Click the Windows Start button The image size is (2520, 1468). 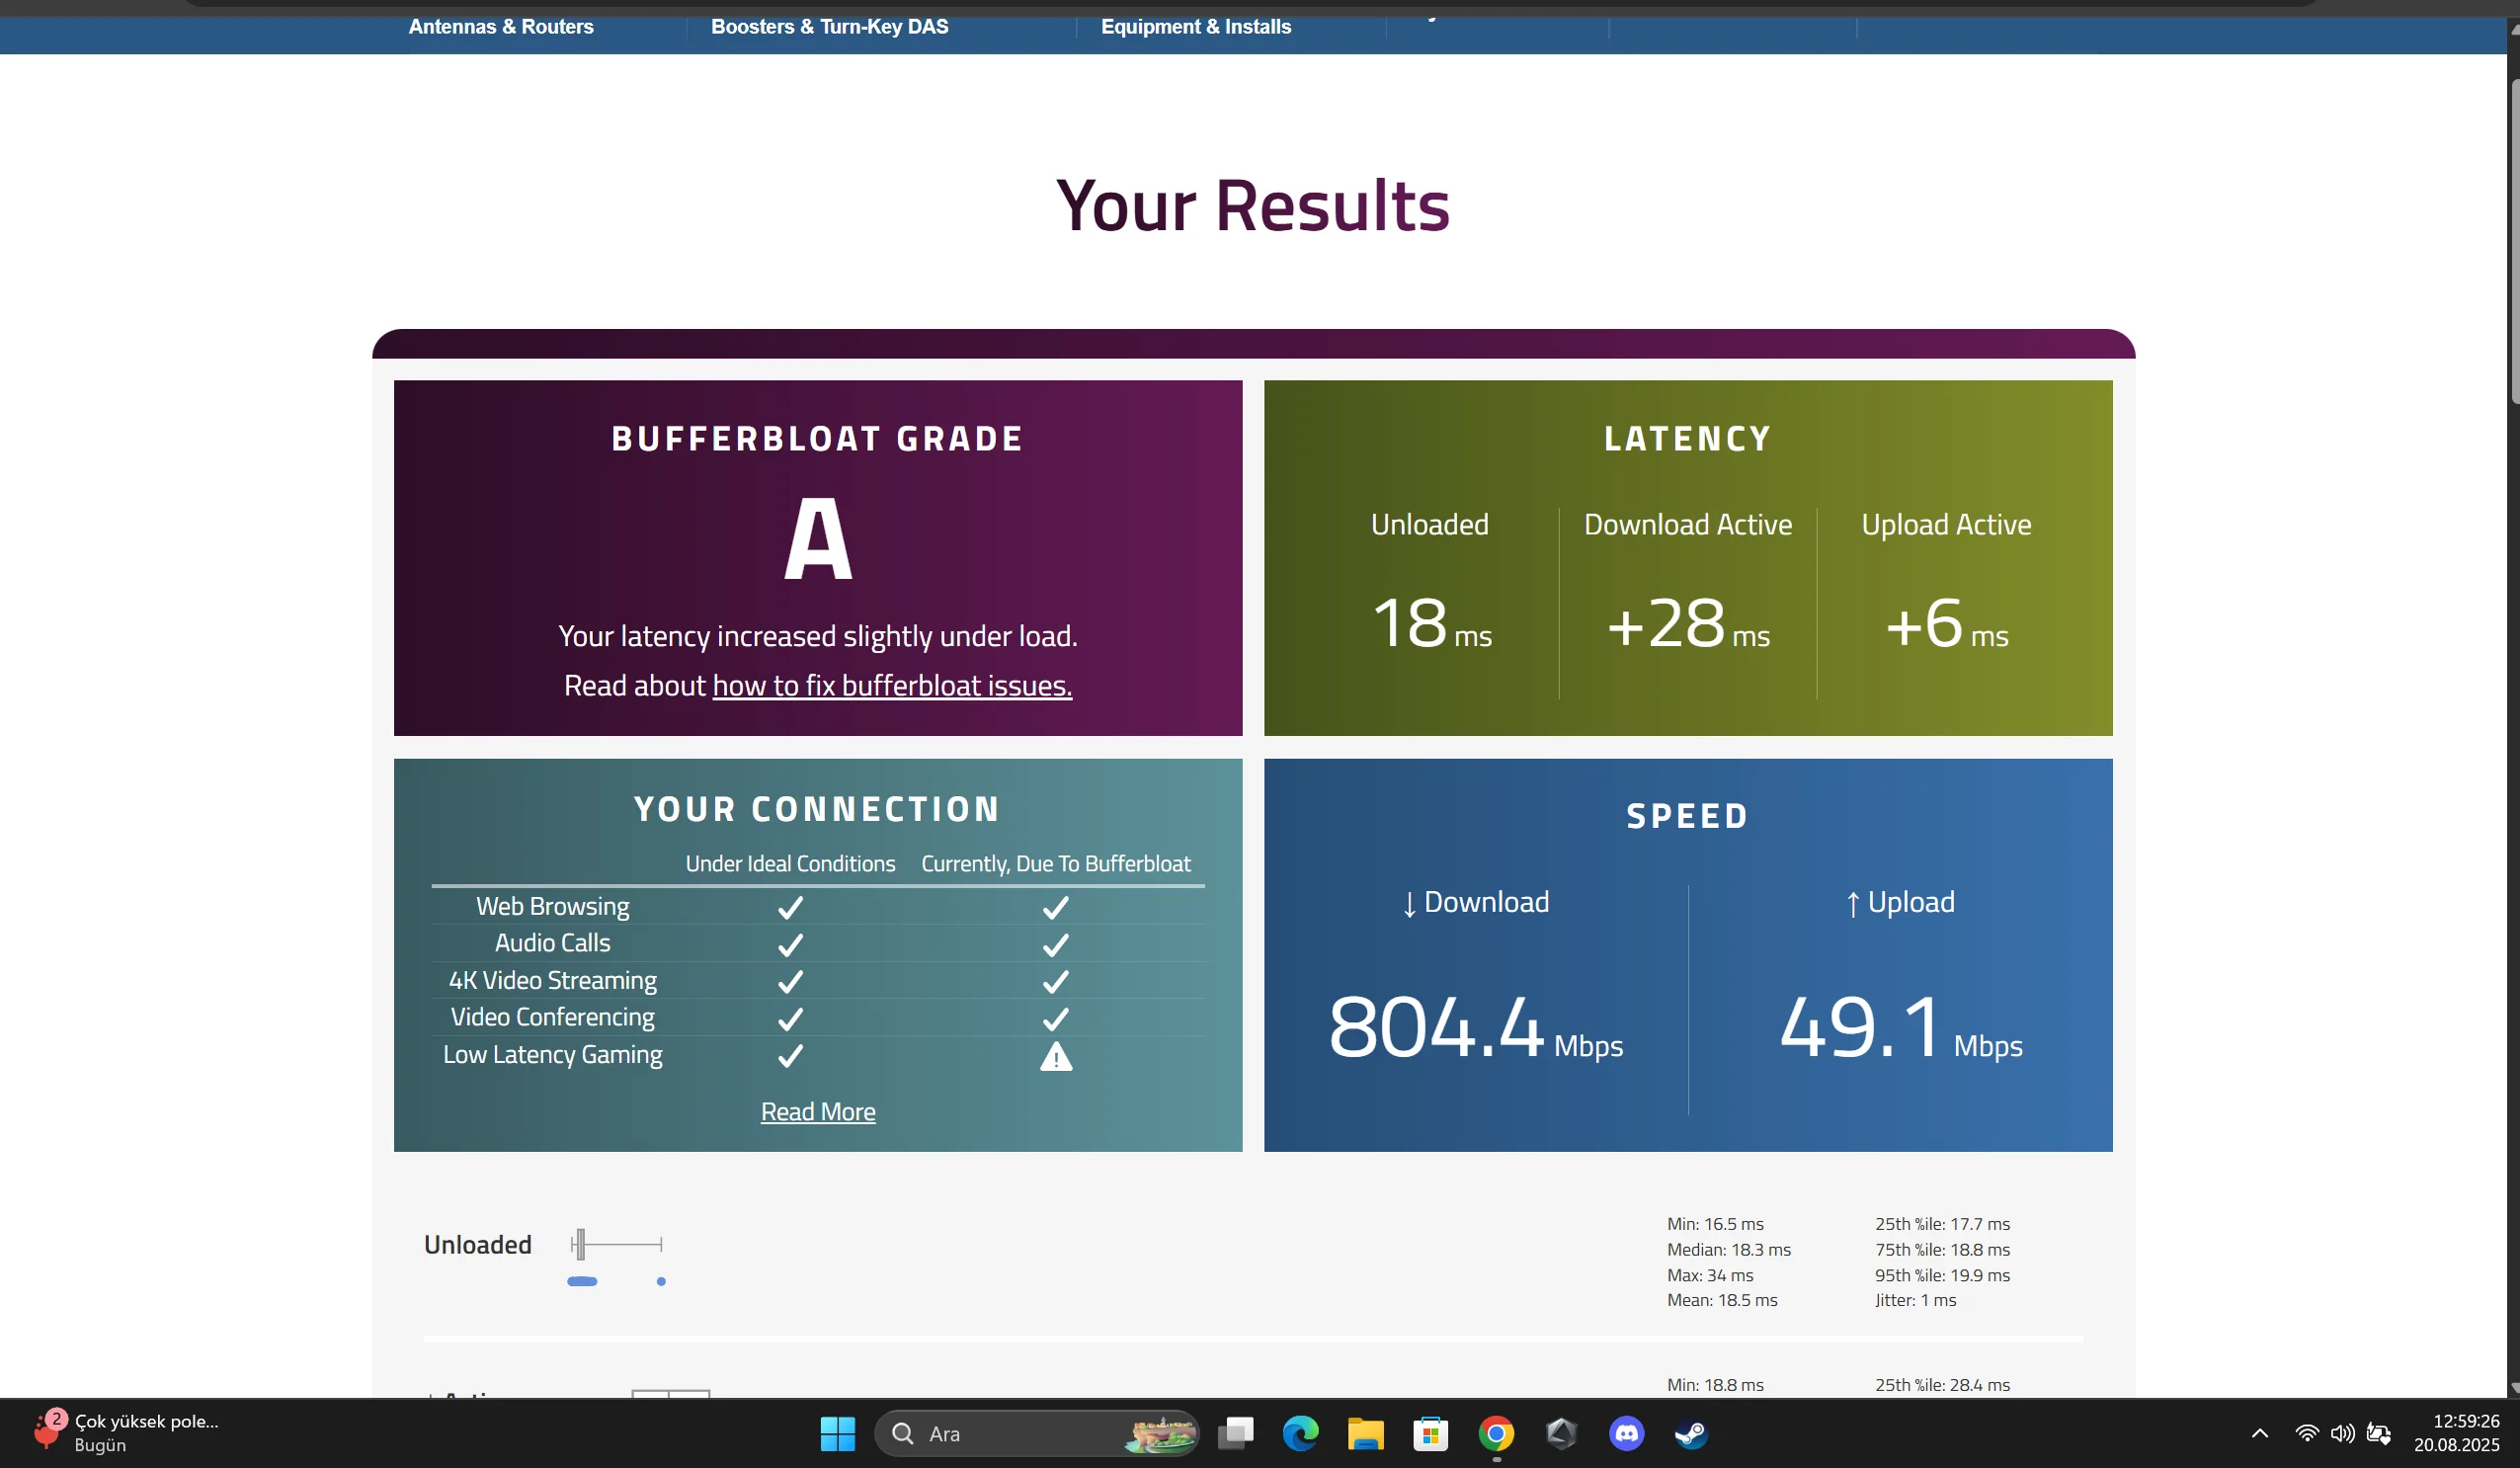click(x=837, y=1433)
